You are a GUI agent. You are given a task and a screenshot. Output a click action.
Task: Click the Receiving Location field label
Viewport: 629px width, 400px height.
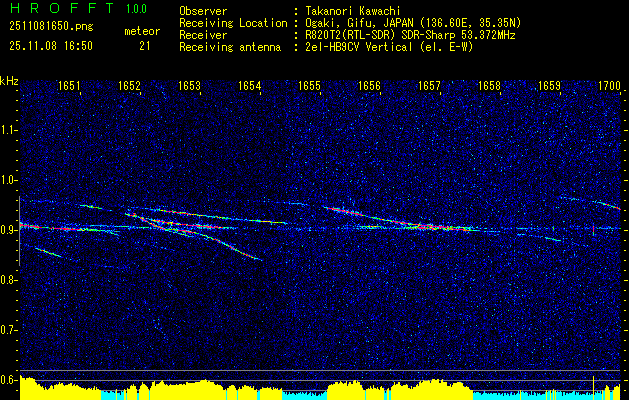click(x=233, y=24)
